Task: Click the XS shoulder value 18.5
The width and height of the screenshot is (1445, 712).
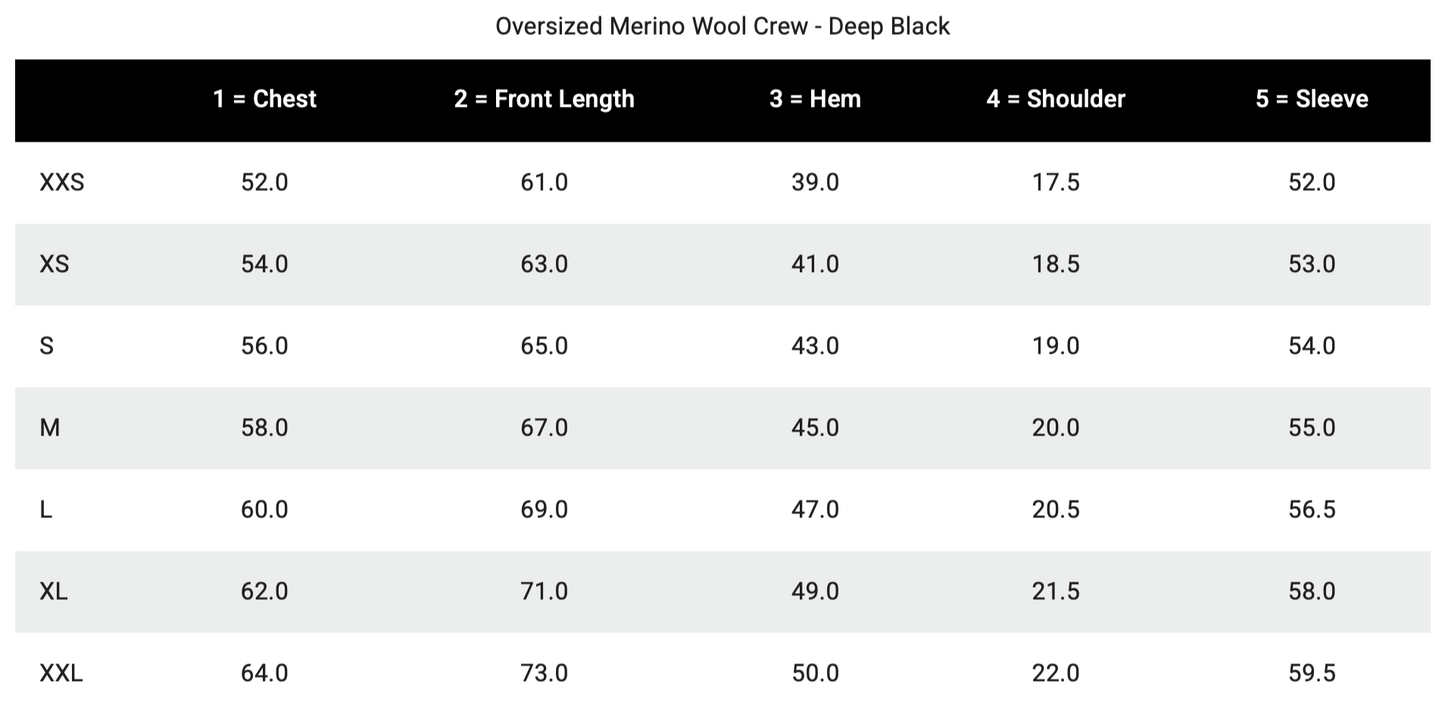Action: [1056, 264]
